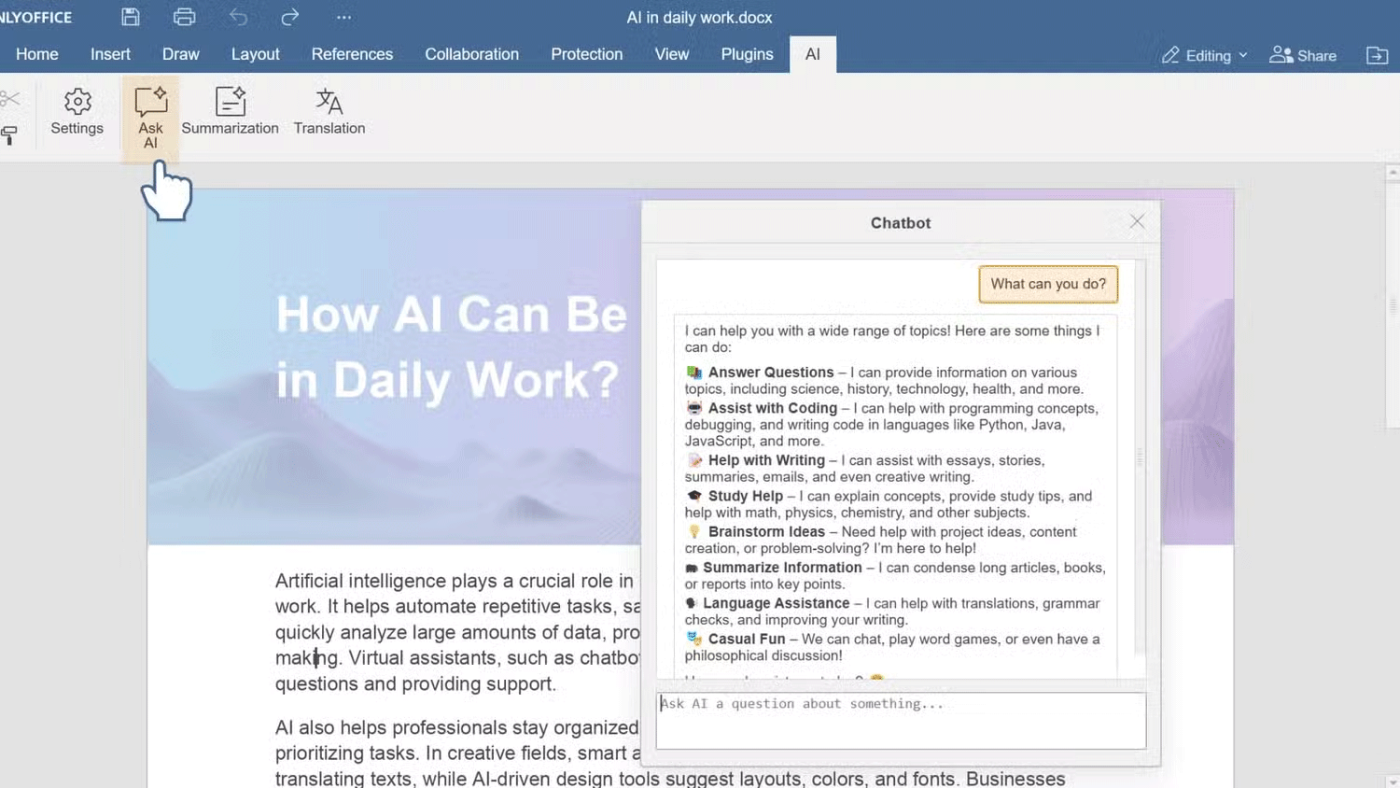
Task: Open AI Settings gear icon
Action: pyautogui.click(x=77, y=112)
